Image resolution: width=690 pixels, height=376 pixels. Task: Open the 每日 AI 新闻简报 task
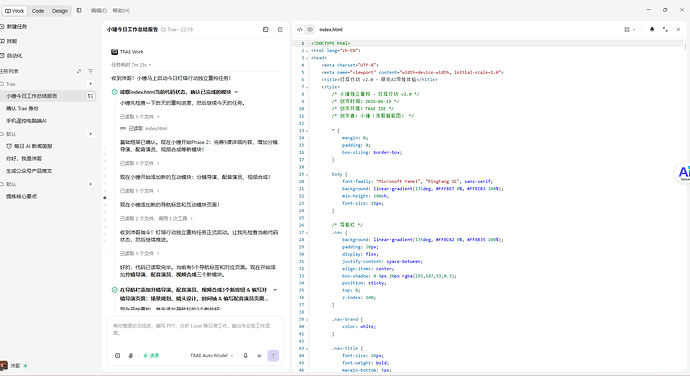tap(29, 146)
